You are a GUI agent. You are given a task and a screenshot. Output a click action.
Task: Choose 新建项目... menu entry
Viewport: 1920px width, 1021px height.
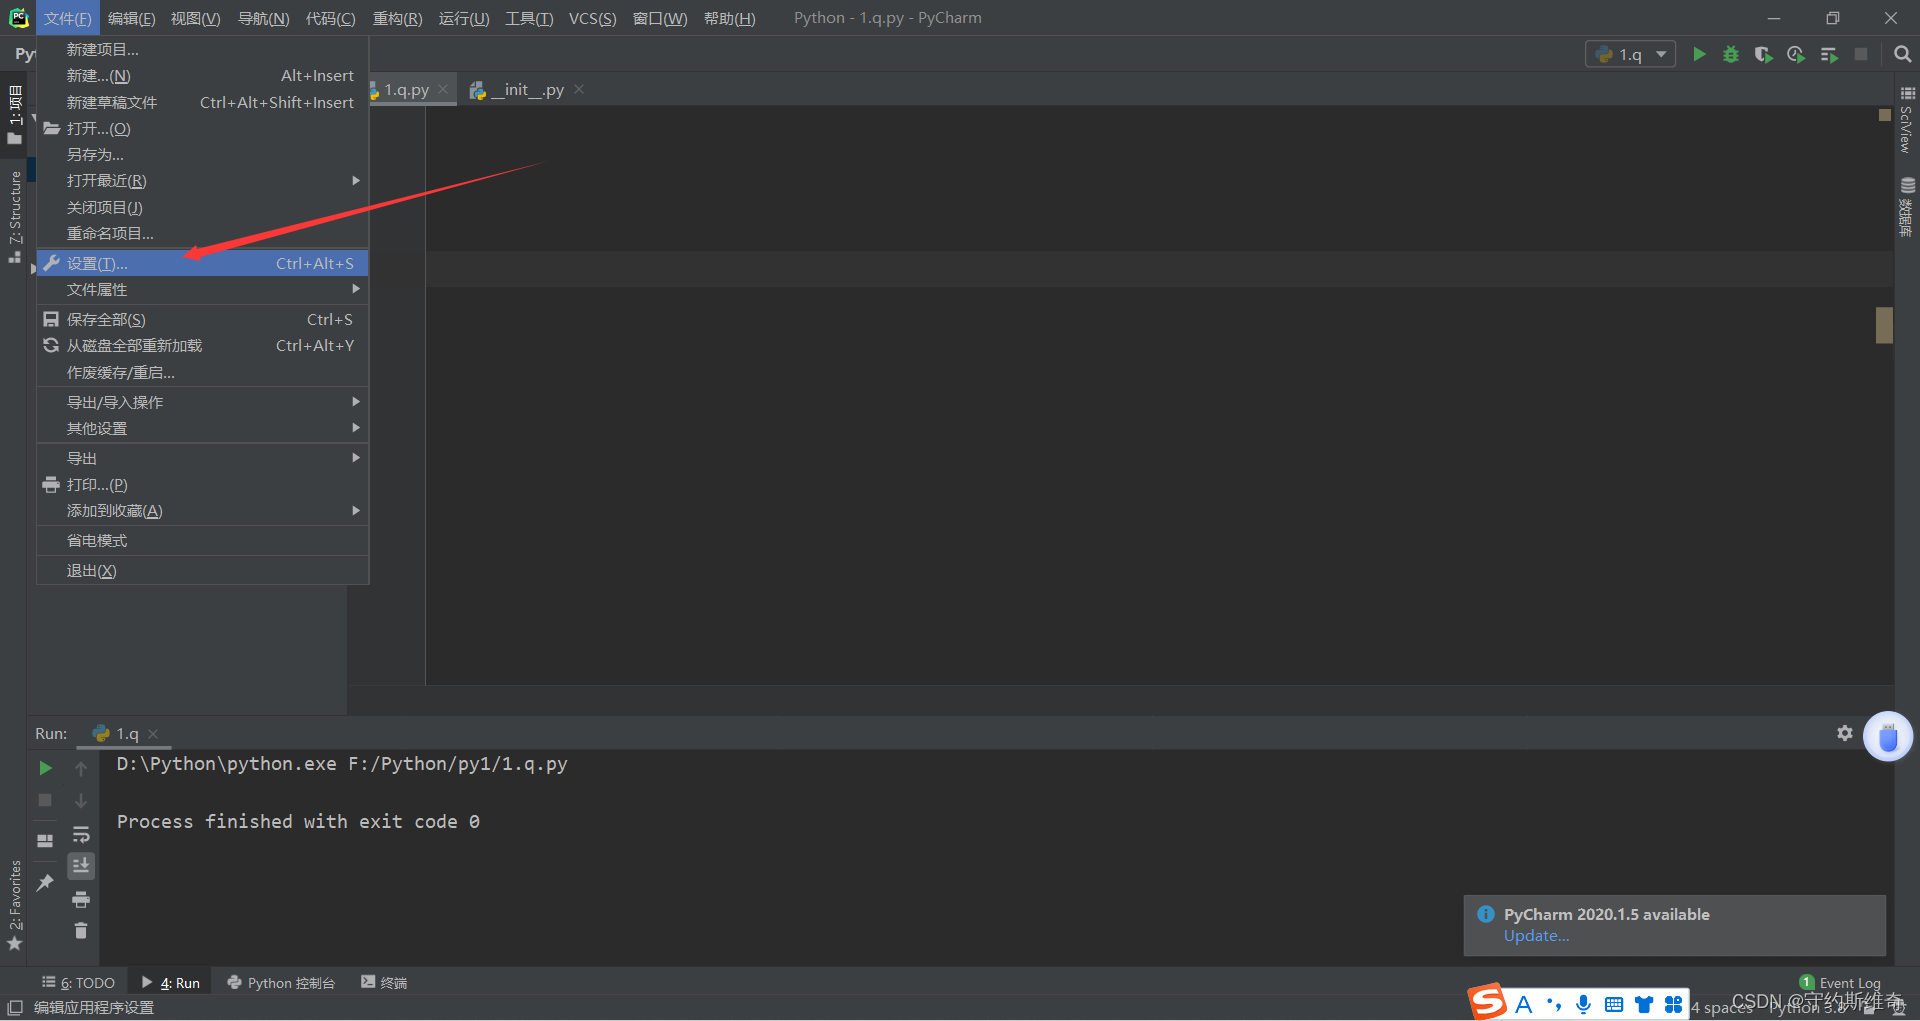coord(203,49)
